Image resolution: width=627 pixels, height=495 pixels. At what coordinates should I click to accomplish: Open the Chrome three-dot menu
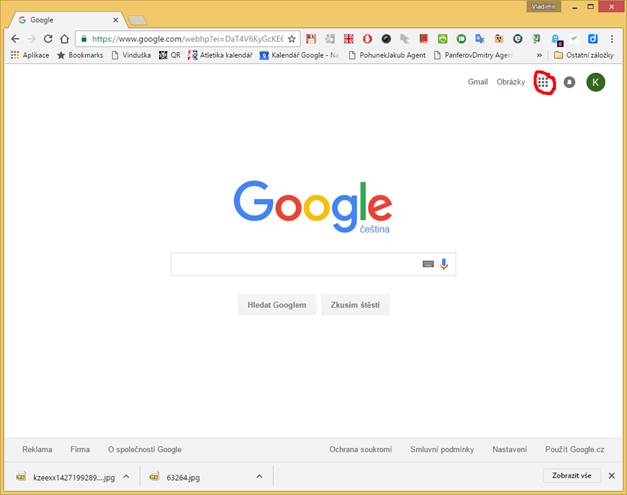611,39
